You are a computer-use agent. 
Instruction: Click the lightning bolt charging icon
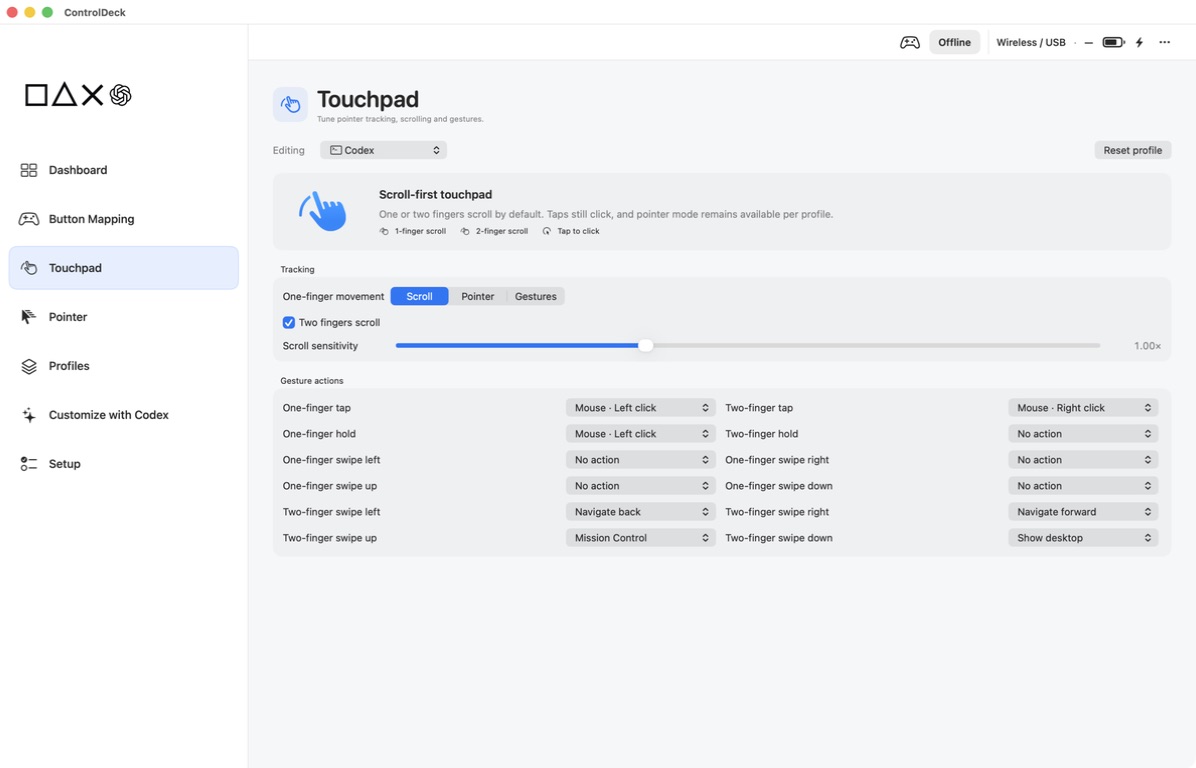[1140, 43]
